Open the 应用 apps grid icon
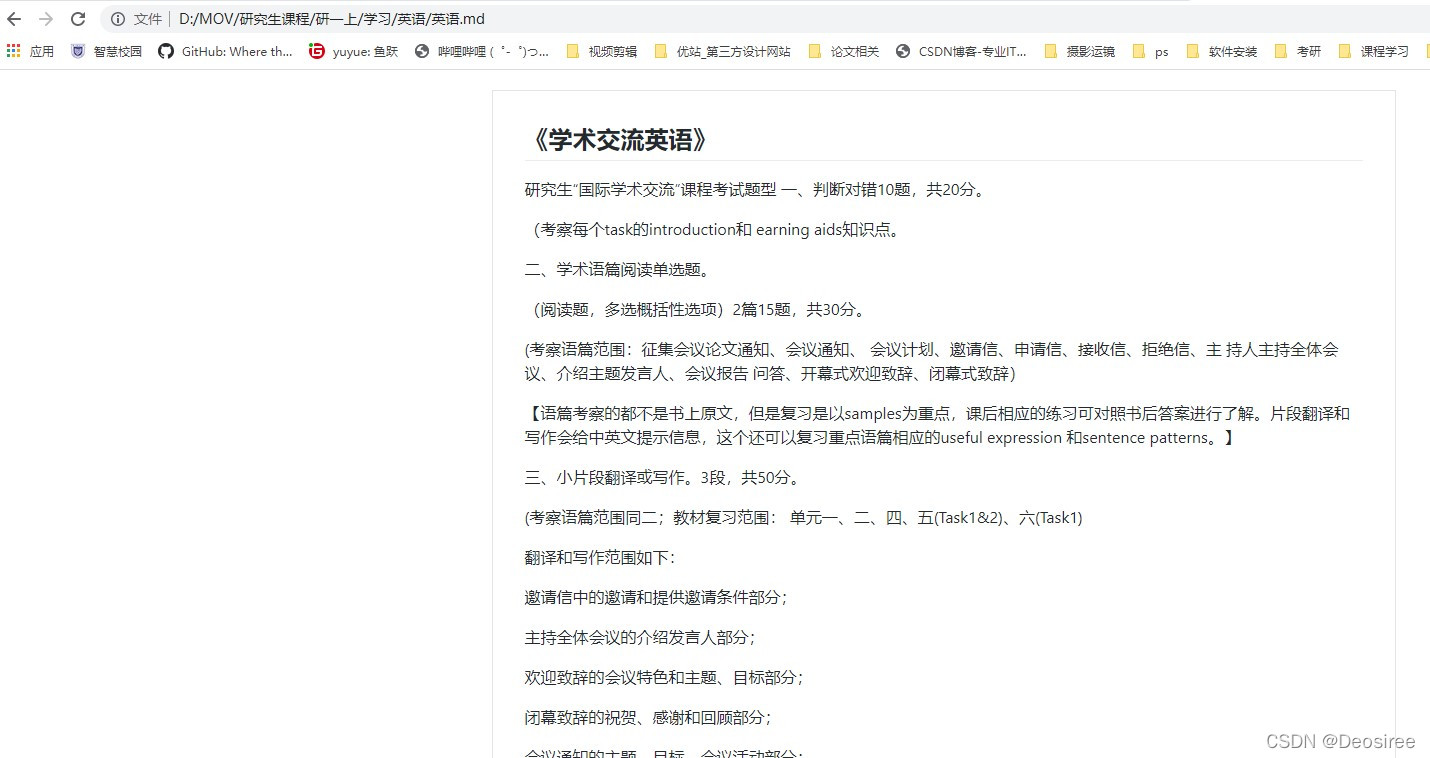The image size is (1430, 758). click(x=14, y=51)
